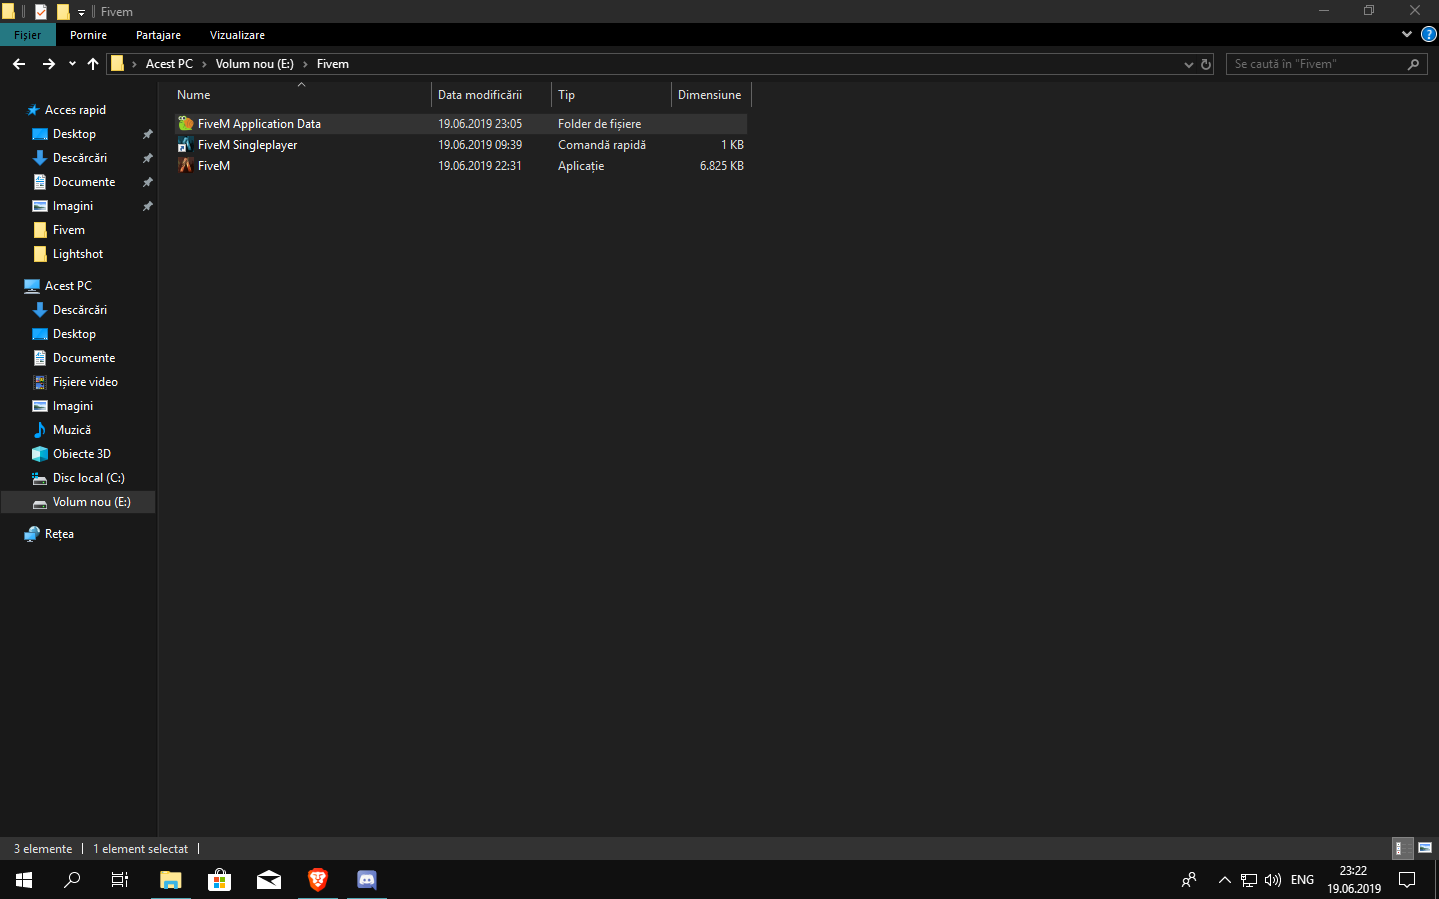Open Discord from taskbar

(367, 880)
